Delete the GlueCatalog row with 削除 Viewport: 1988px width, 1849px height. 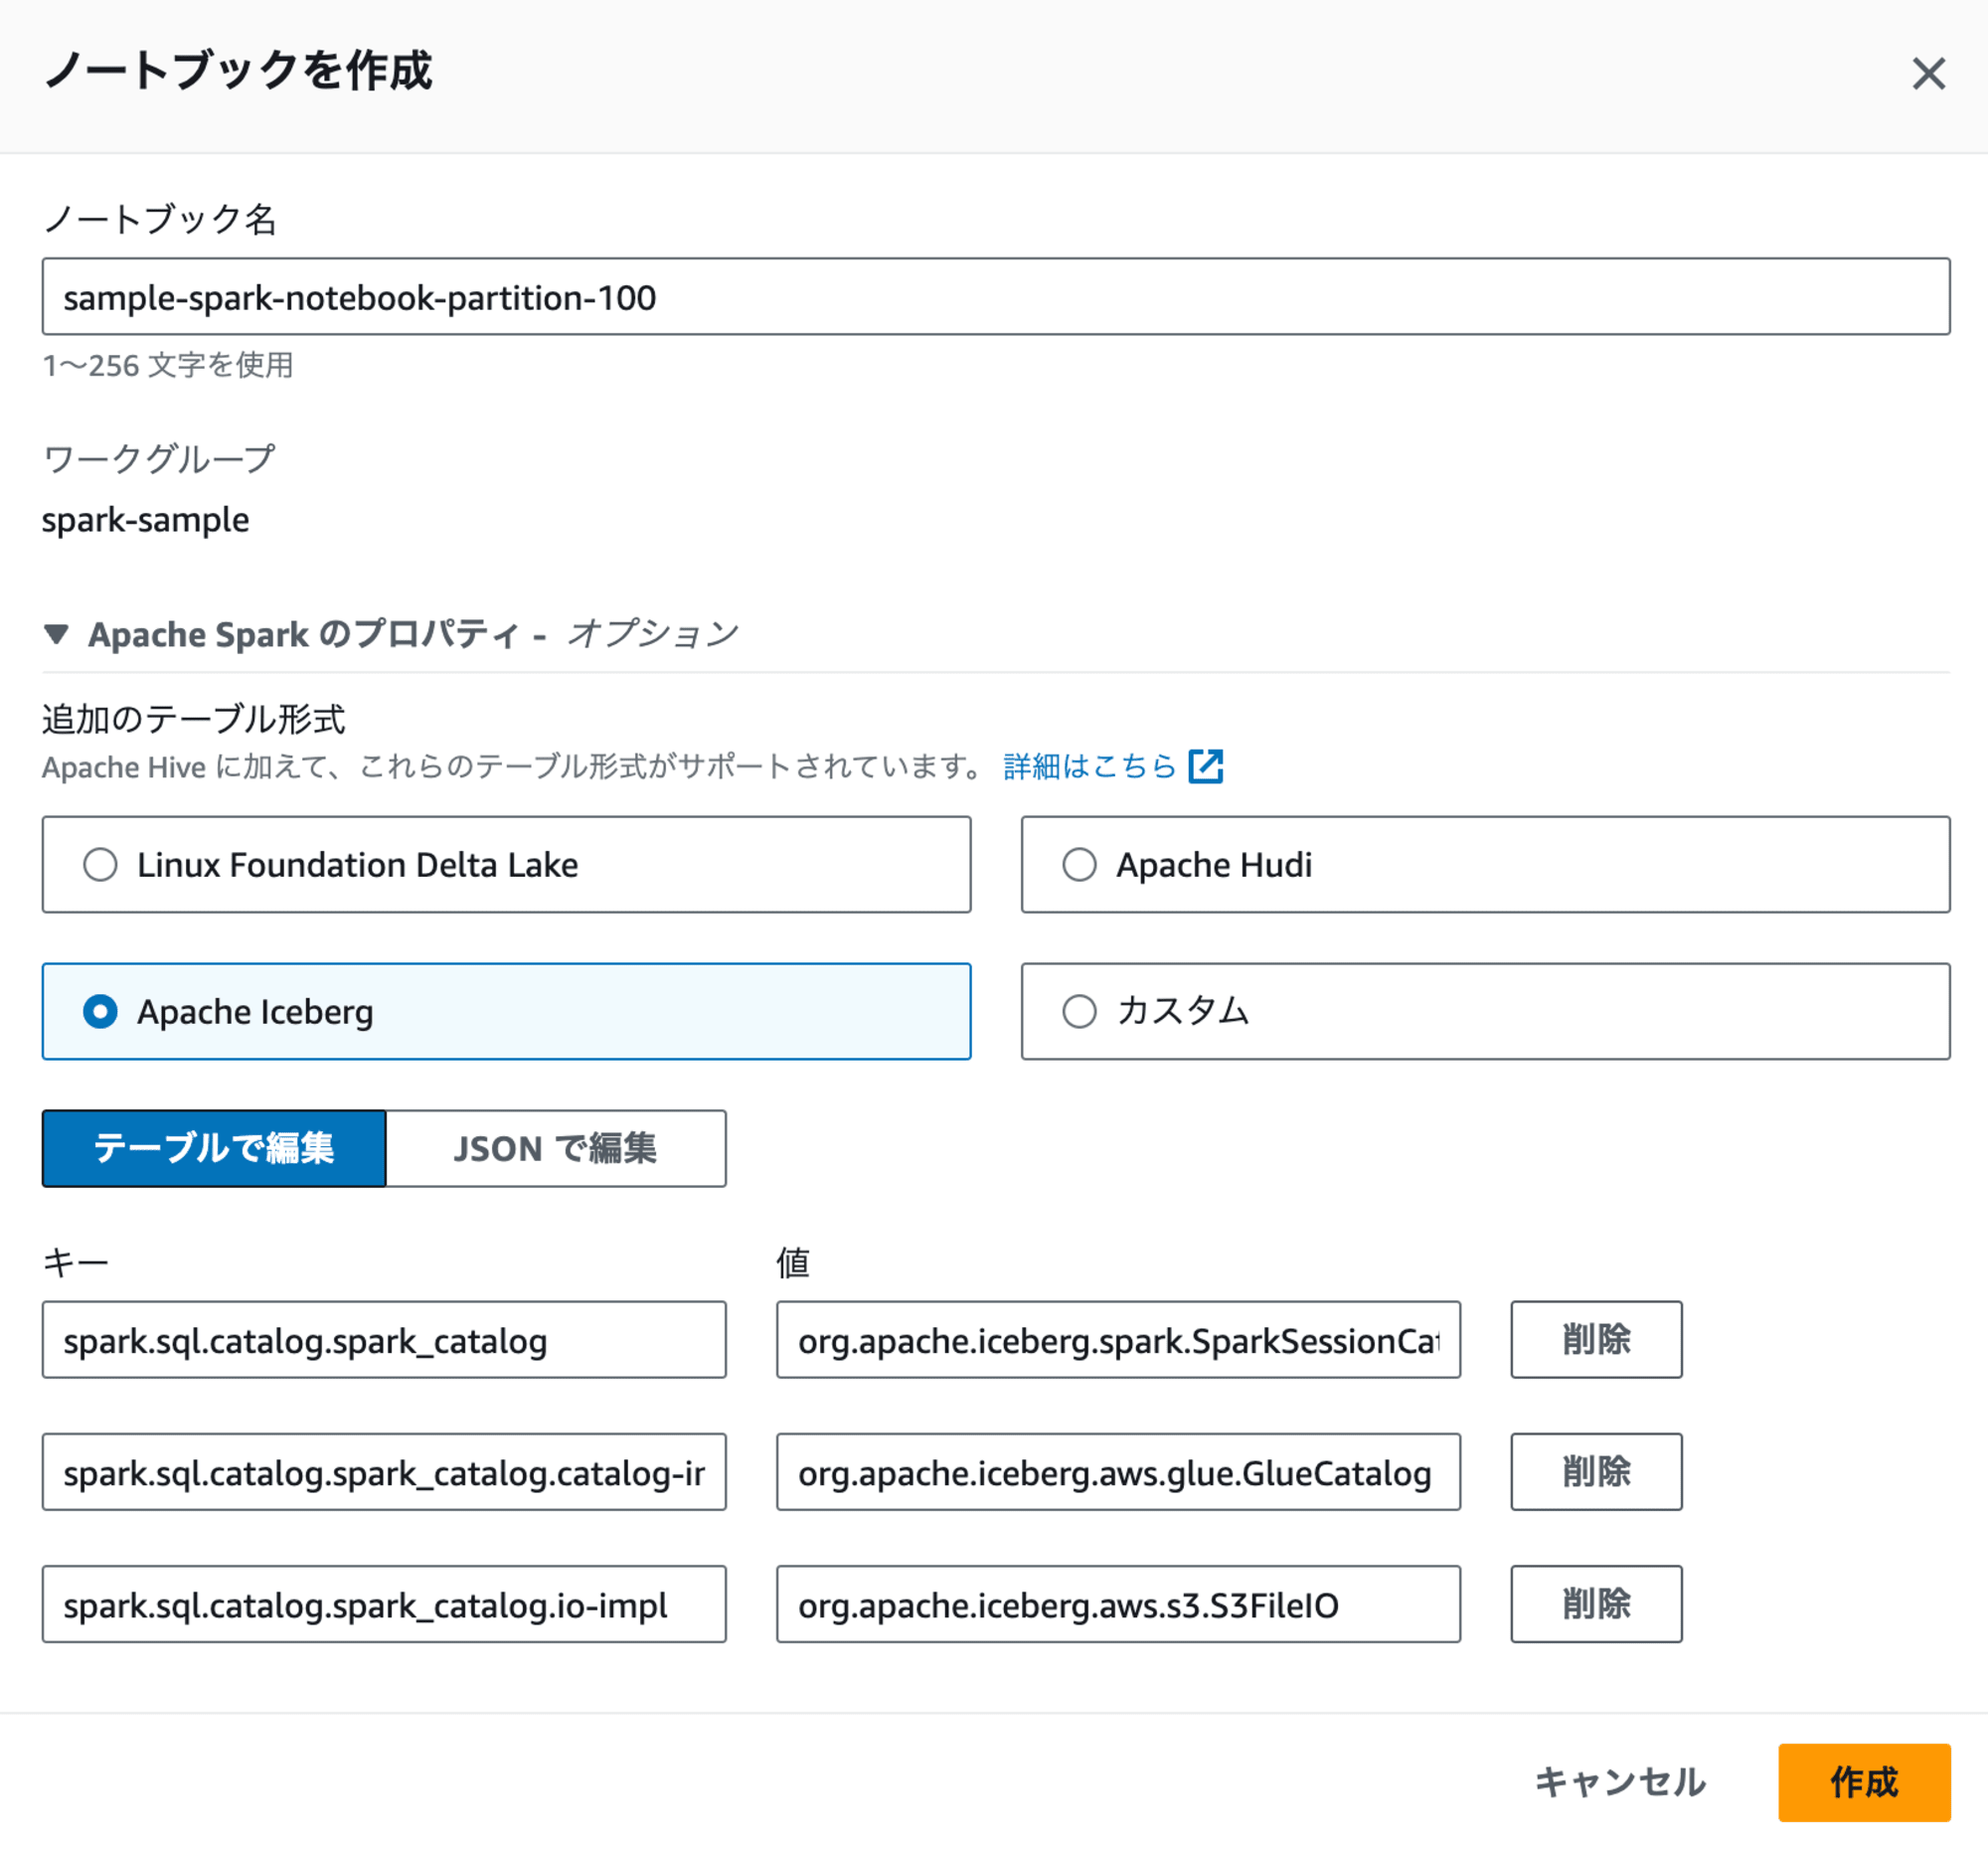1596,1472
